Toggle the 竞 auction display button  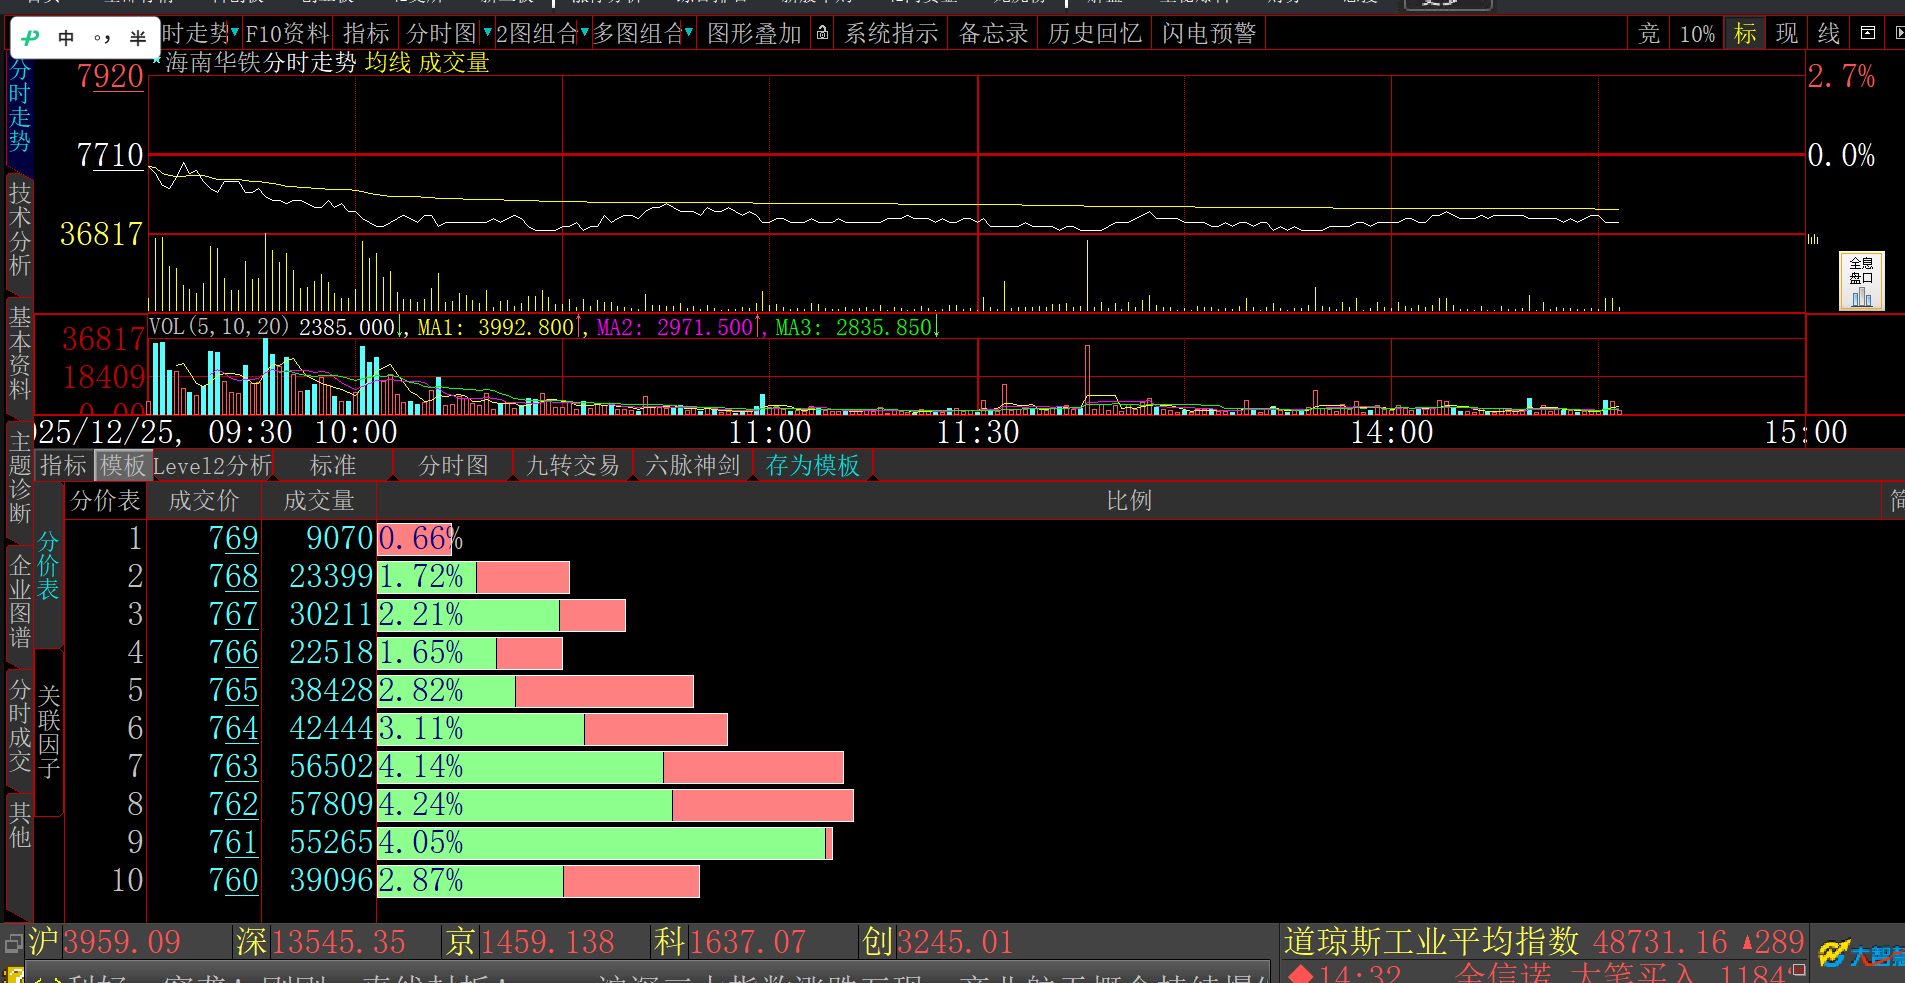tap(1649, 34)
